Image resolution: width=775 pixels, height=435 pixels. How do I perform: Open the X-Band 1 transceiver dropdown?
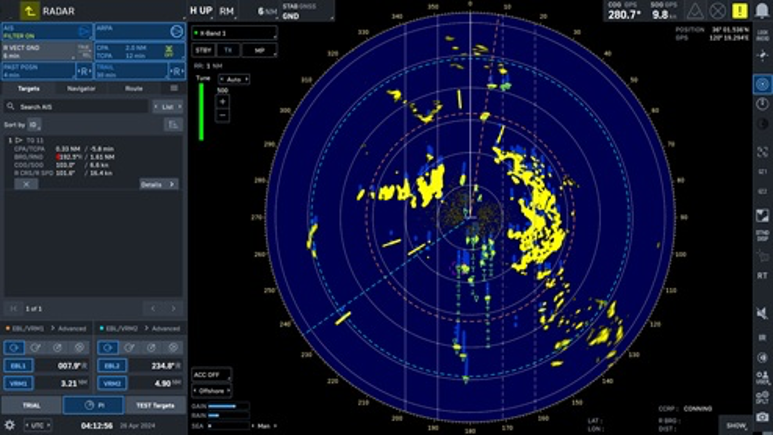tap(234, 33)
